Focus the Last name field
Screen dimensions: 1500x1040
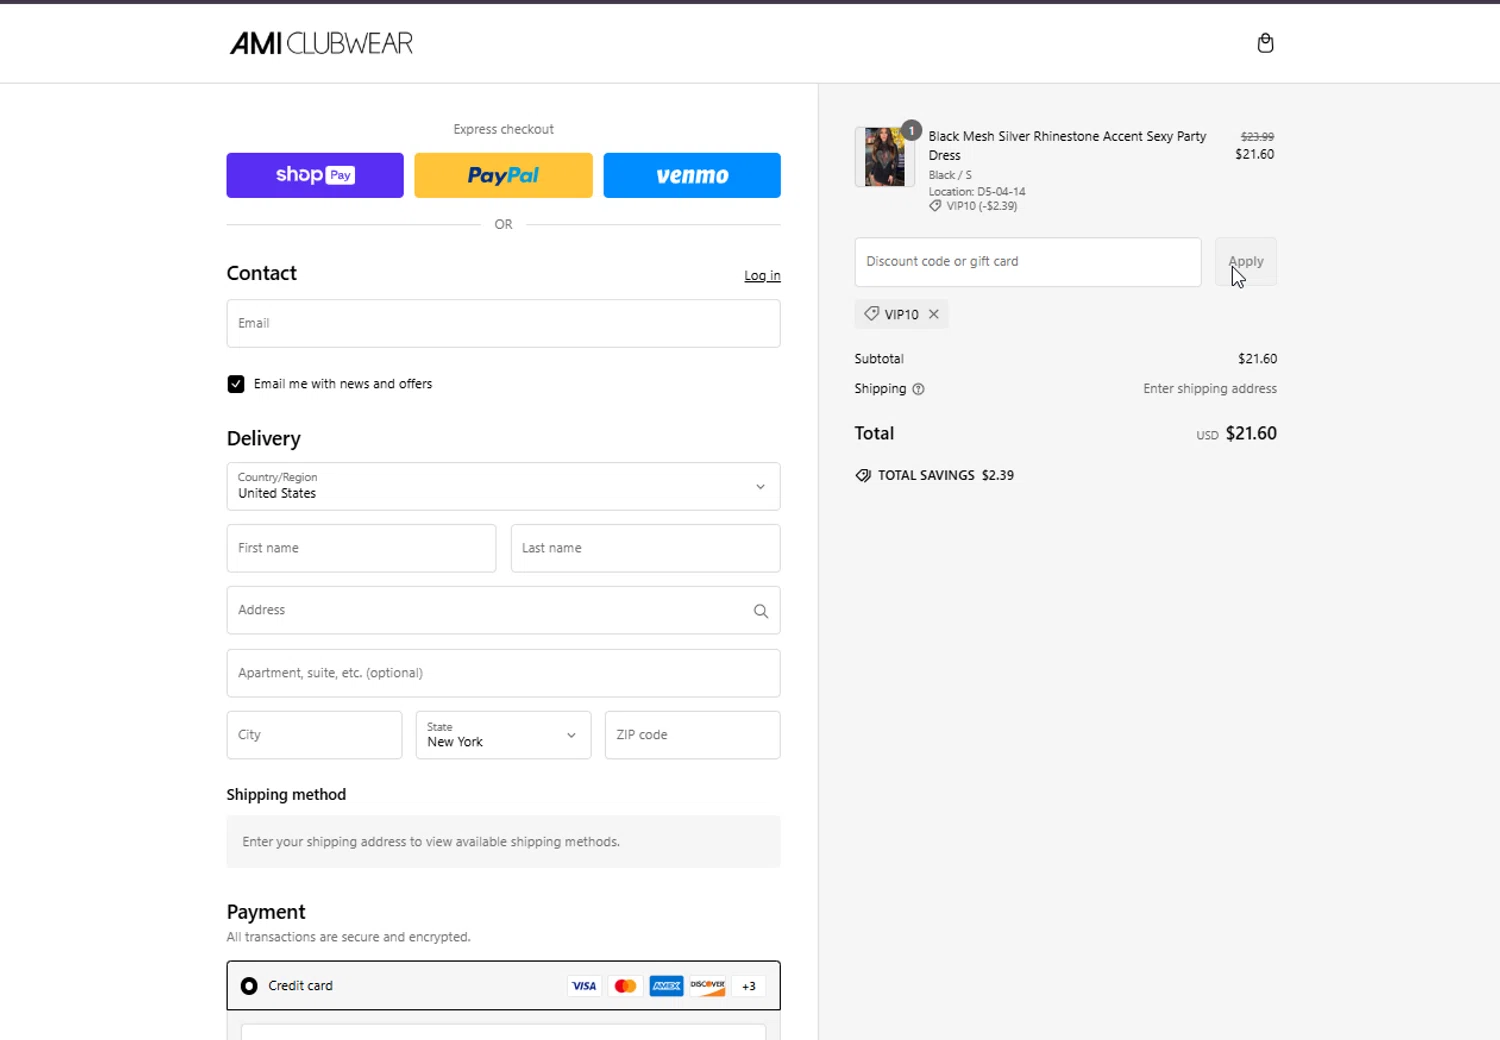coord(645,549)
